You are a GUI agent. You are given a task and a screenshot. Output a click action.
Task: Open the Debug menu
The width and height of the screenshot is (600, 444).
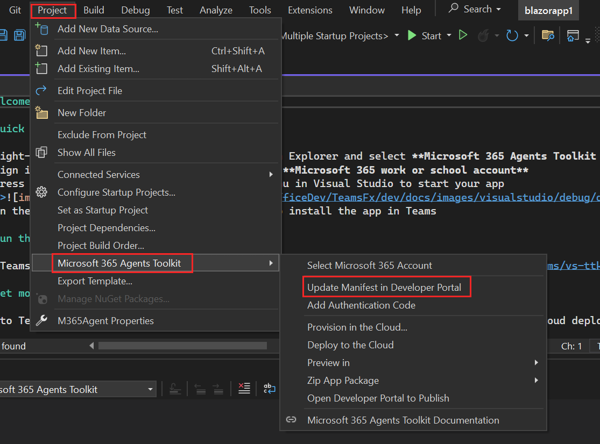click(135, 10)
